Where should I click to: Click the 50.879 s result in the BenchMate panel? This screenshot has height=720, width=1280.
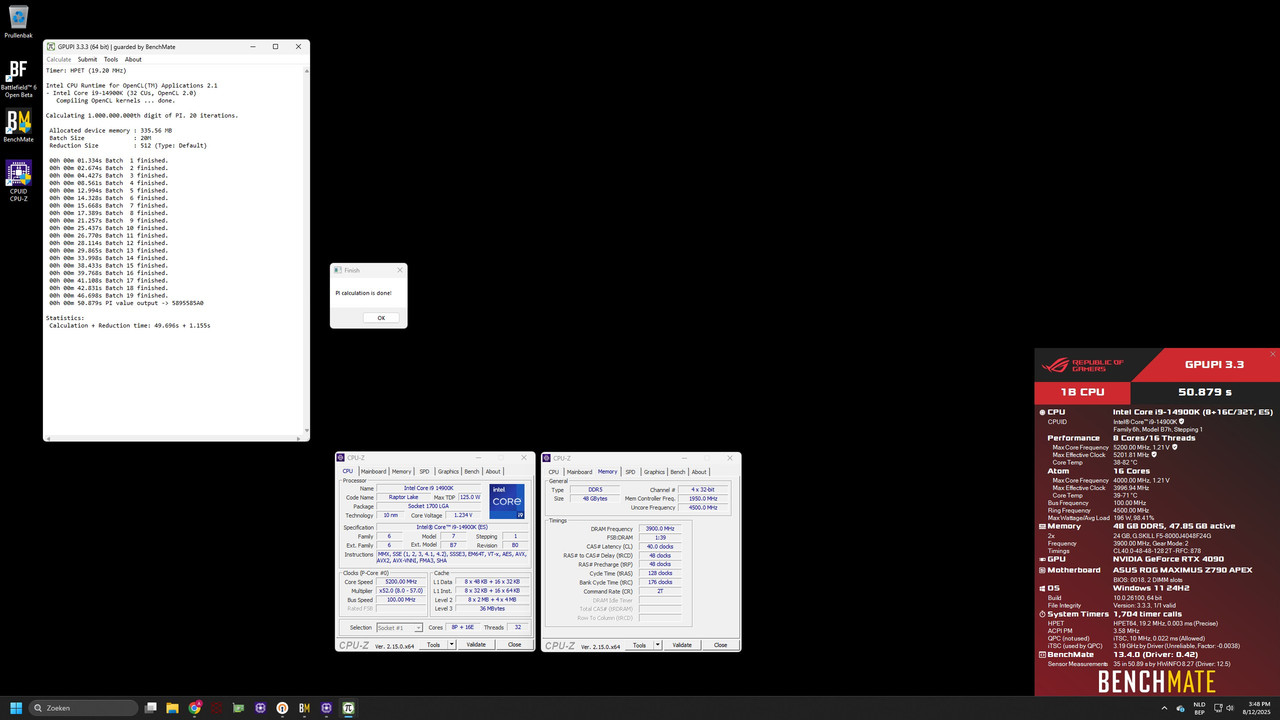click(1205, 393)
